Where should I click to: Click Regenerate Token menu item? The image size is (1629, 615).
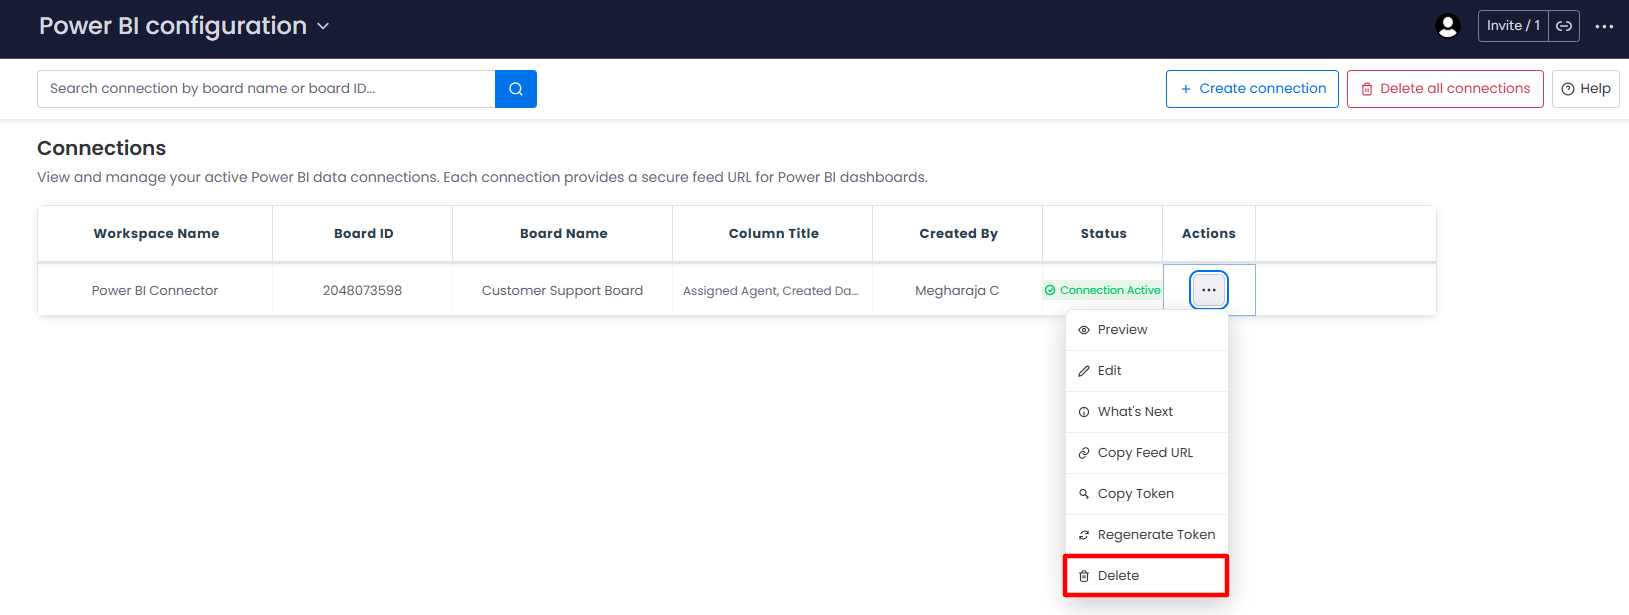[x=1146, y=535]
